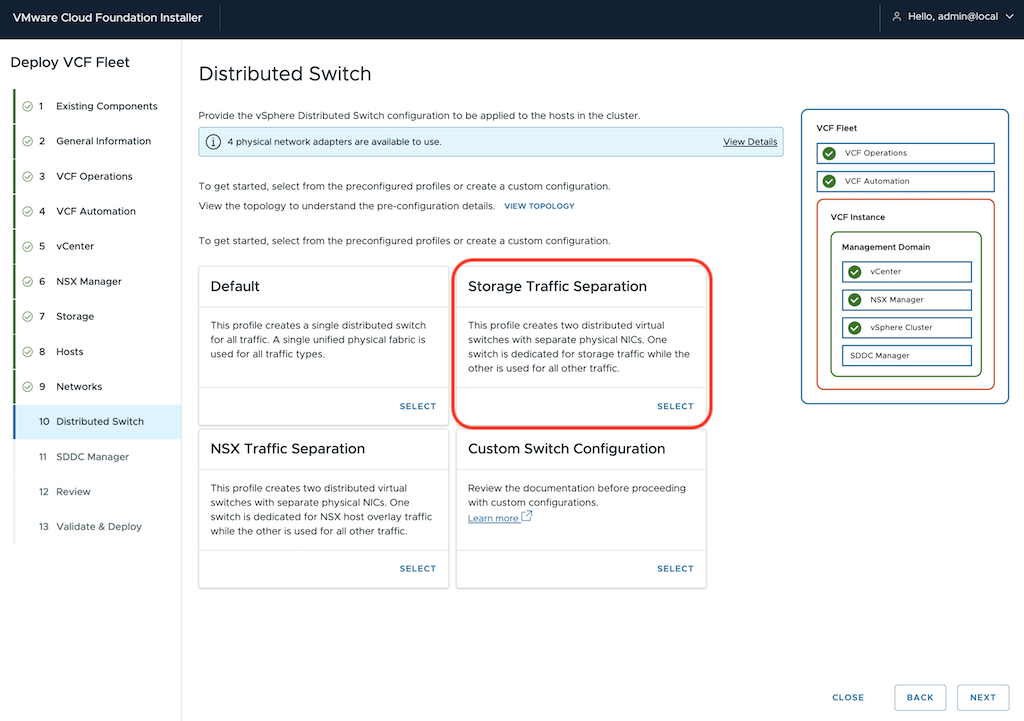Click the NSX Traffic Separation card title
Screen dimensions: 1024x721
click(287, 449)
